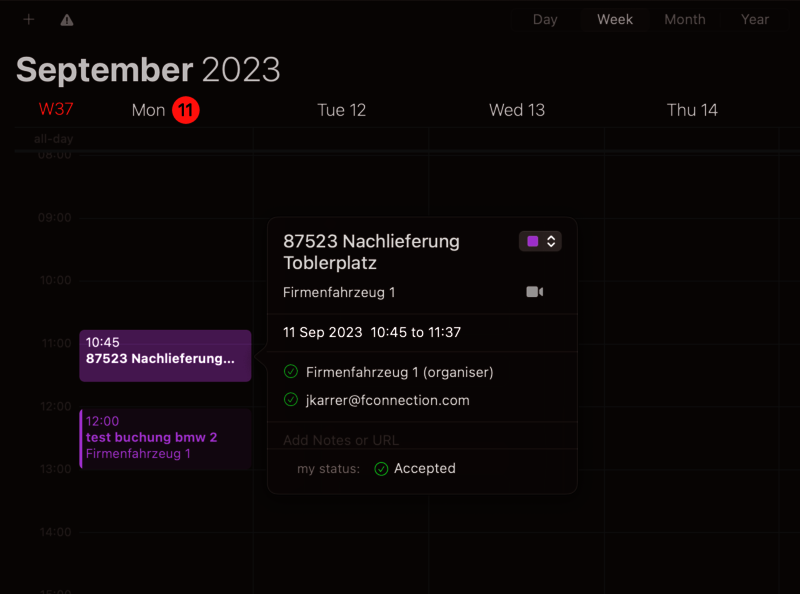Click the Add Notes or URL field
Screen dimensions: 800x594
pos(340,440)
